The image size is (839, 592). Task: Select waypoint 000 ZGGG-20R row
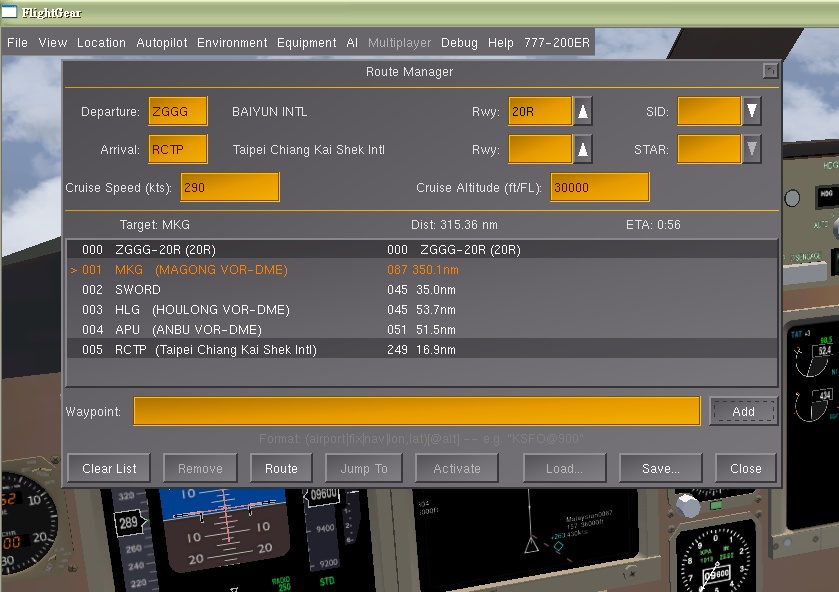(x=422, y=249)
